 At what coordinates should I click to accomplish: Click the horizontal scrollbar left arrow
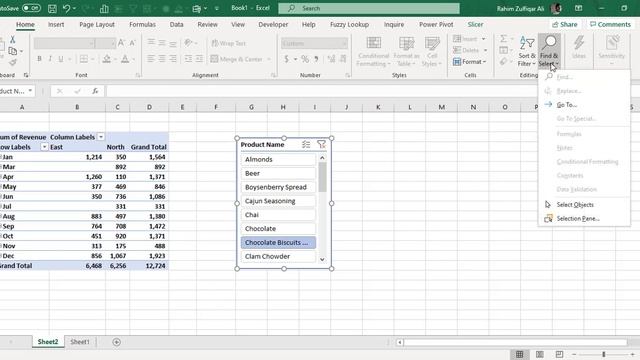(400, 342)
